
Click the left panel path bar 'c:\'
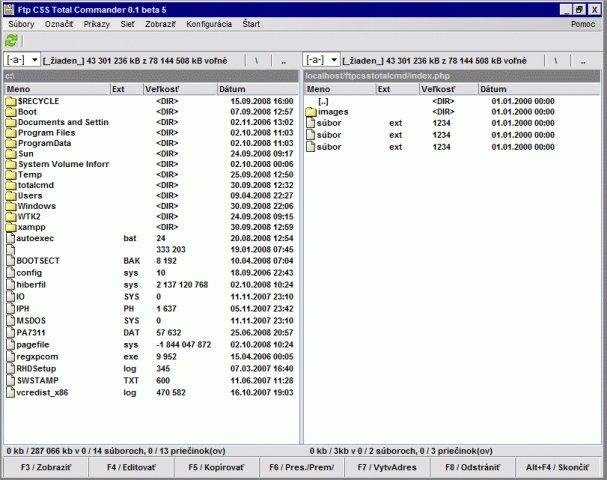(151, 76)
